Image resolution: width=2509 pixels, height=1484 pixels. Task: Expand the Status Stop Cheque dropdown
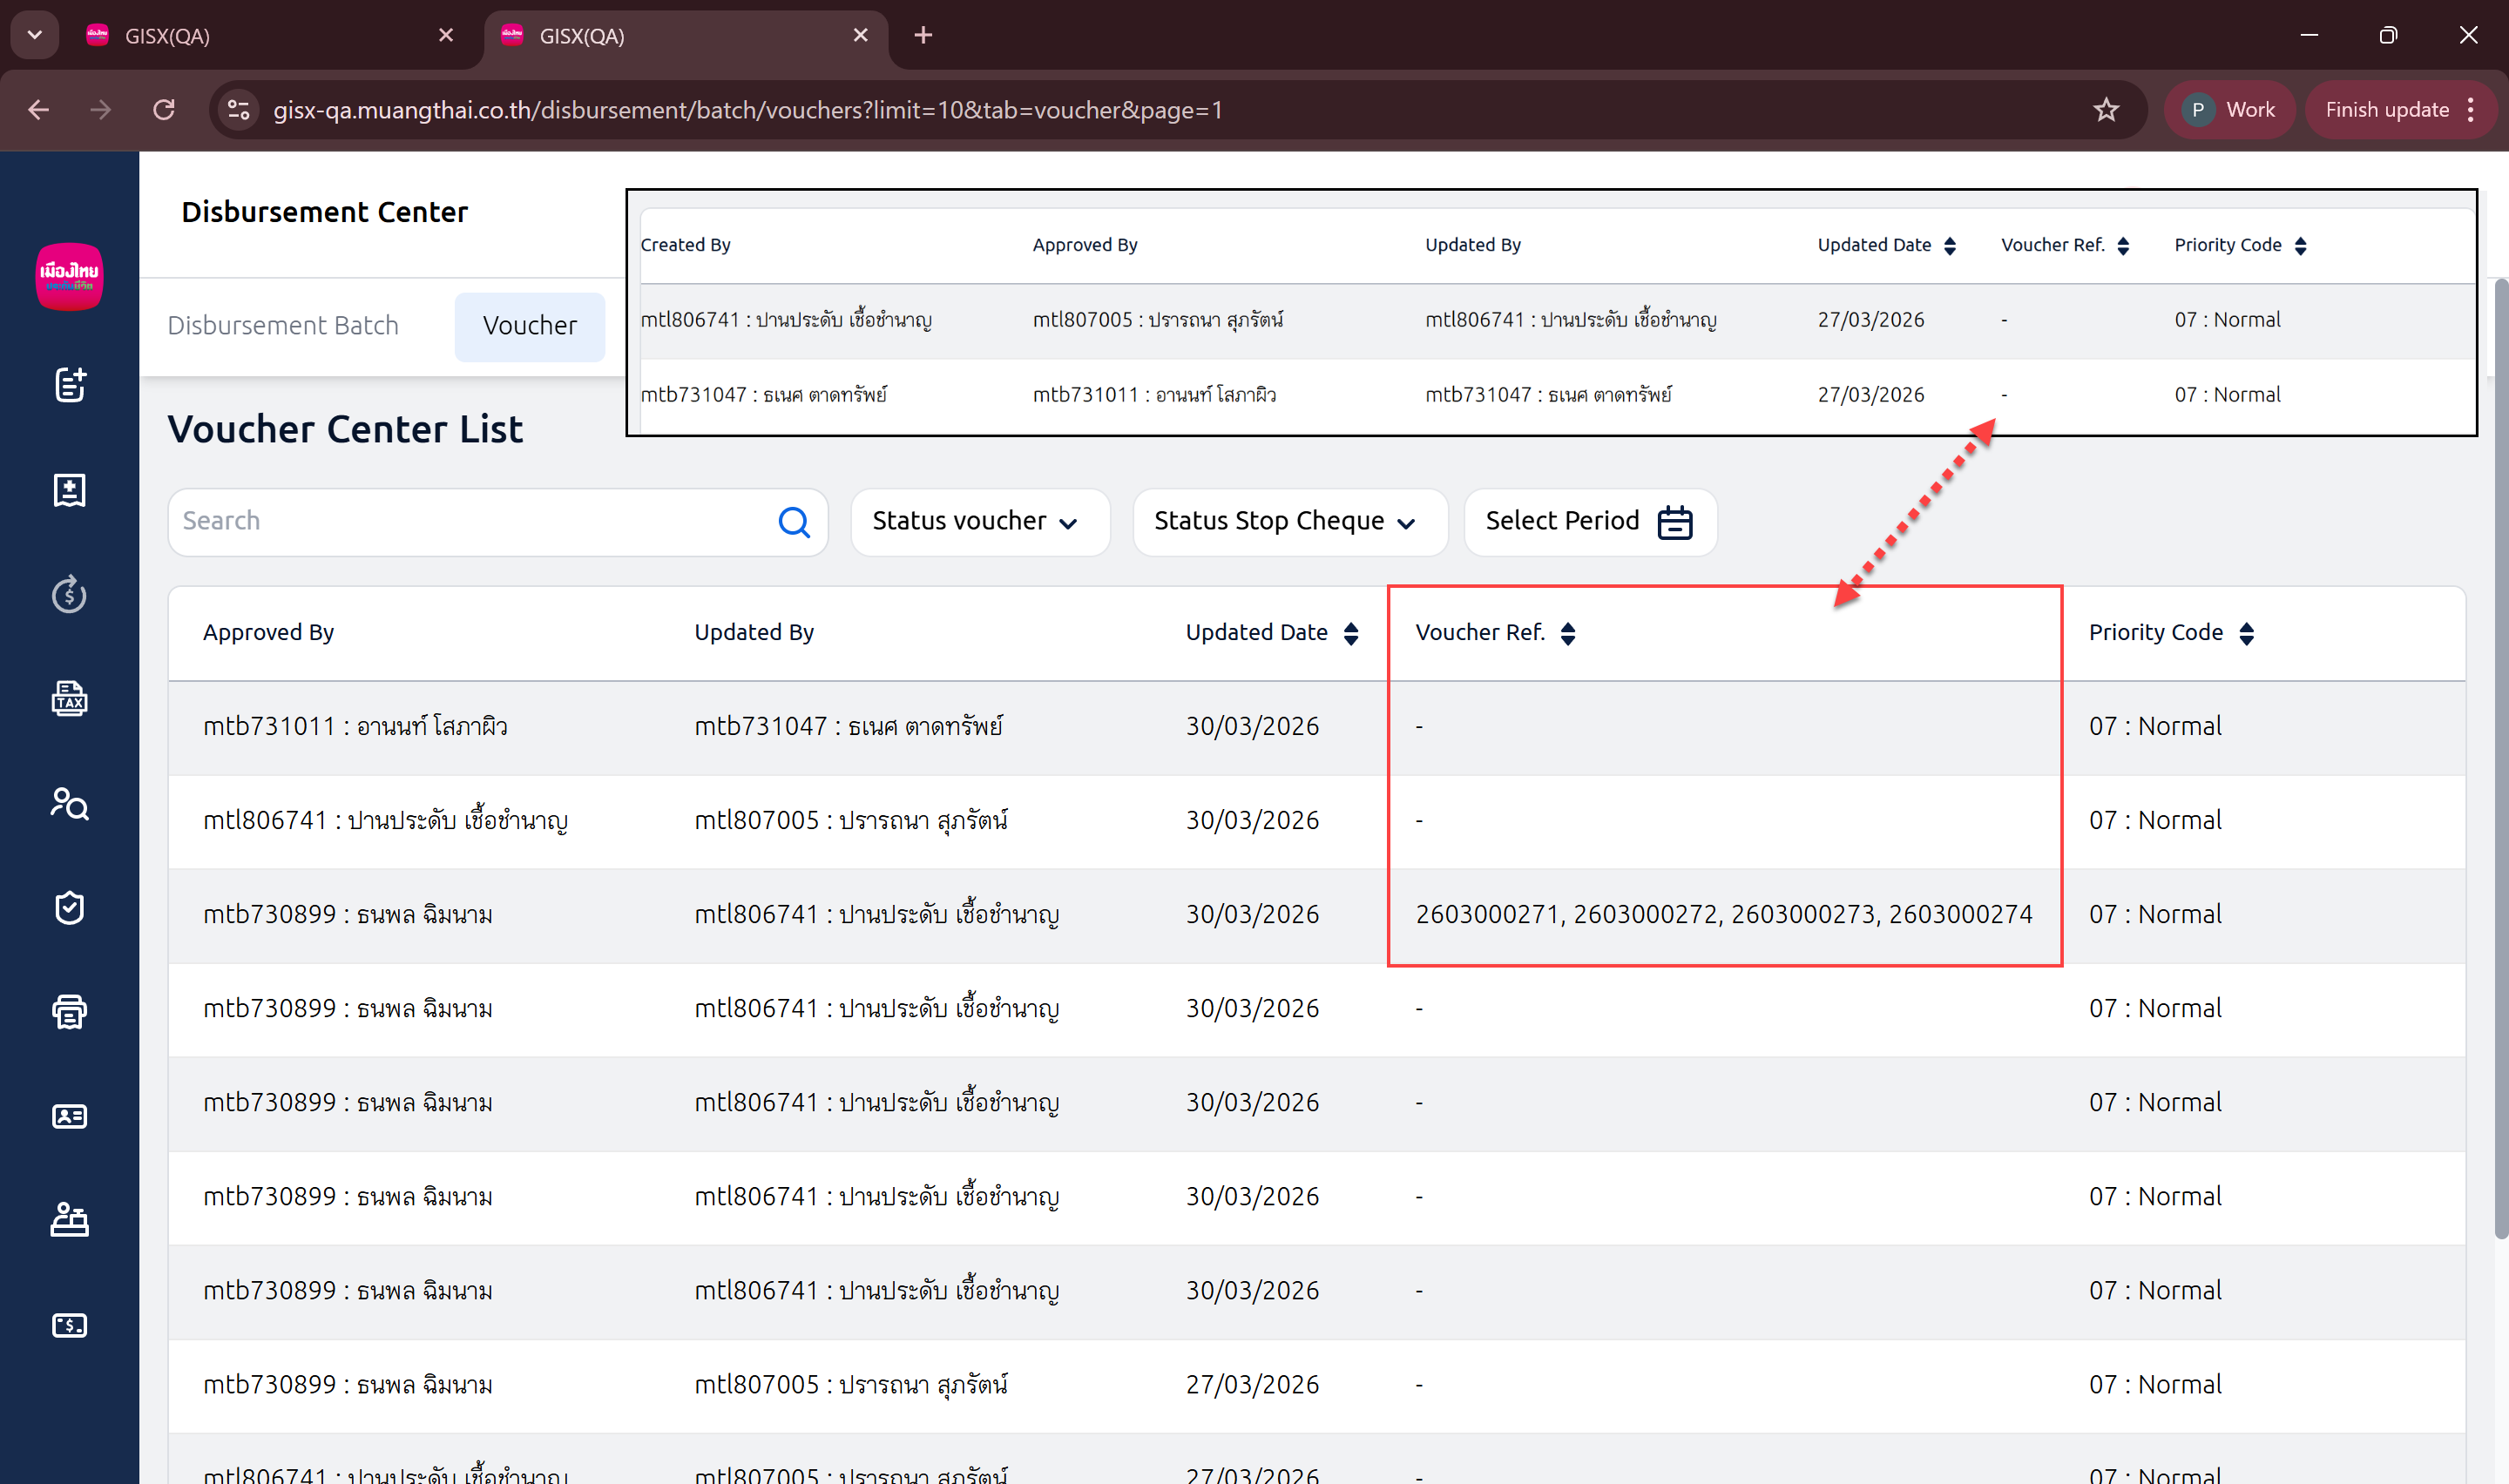(1288, 522)
